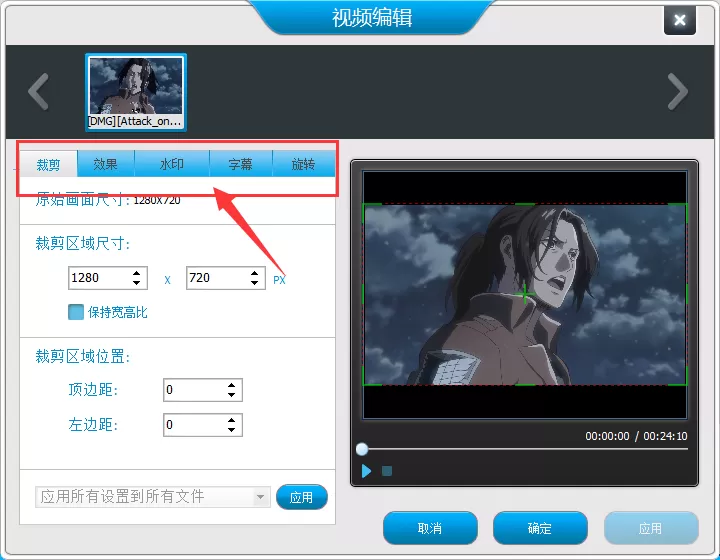Play the video preview
720x560 pixels.
366,471
